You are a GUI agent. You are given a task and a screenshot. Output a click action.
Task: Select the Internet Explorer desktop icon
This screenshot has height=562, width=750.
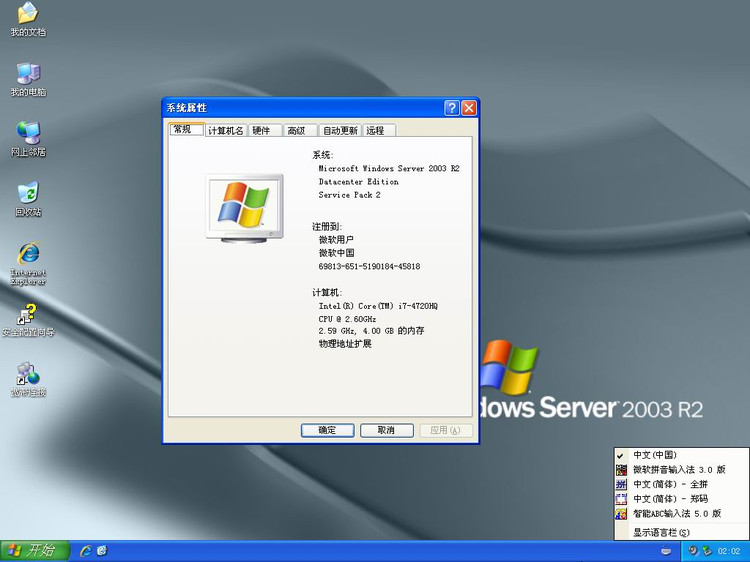click(28, 263)
